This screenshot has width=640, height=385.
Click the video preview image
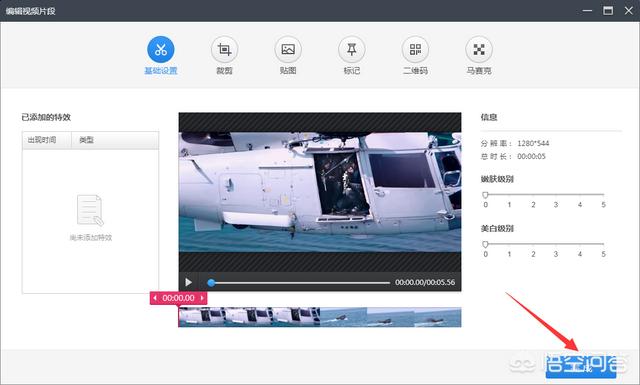(x=320, y=192)
